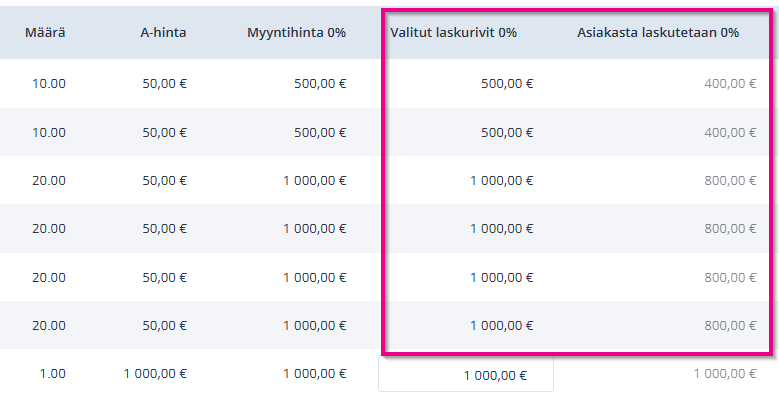779x408 pixels.
Task: Click the last row's A-hinta value 1 000,00 €
Action: pos(155,374)
